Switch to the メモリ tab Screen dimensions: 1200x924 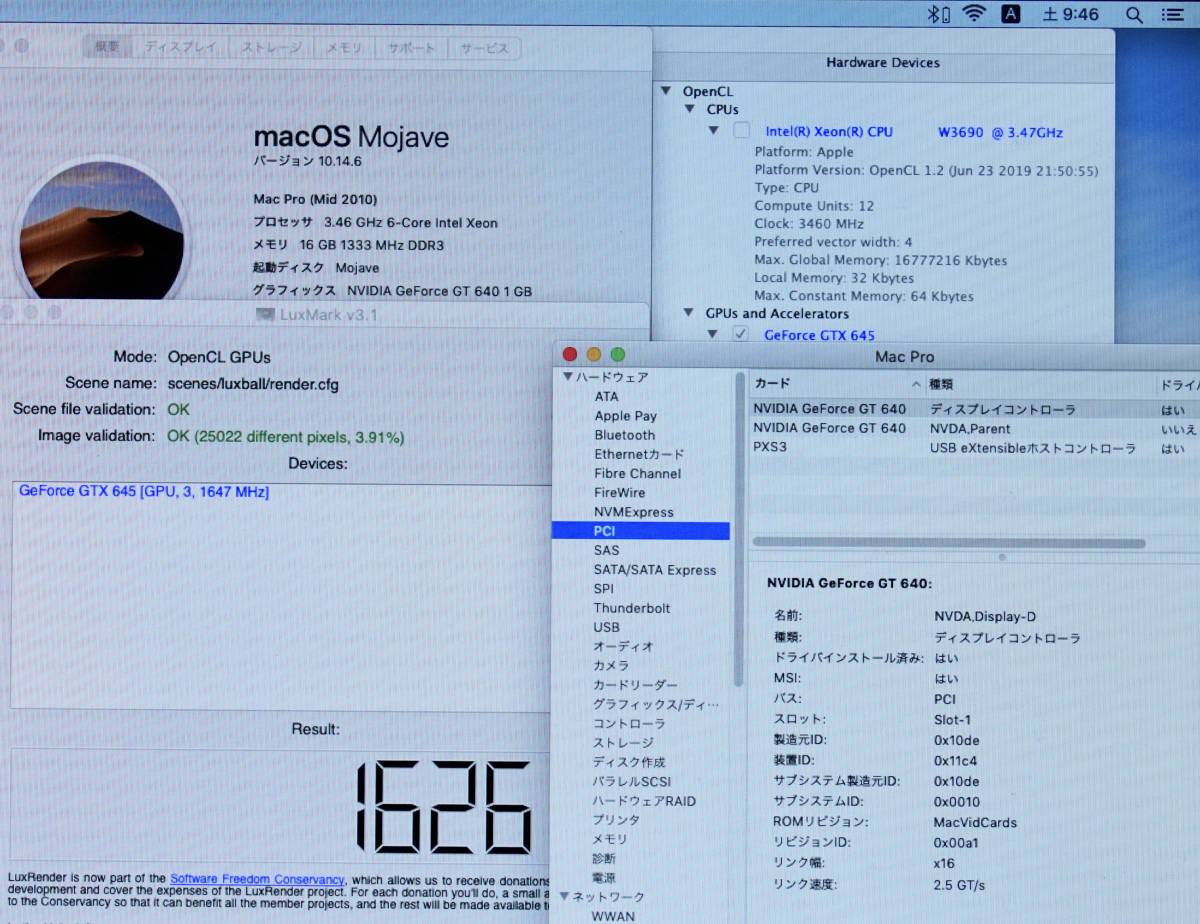(343, 48)
